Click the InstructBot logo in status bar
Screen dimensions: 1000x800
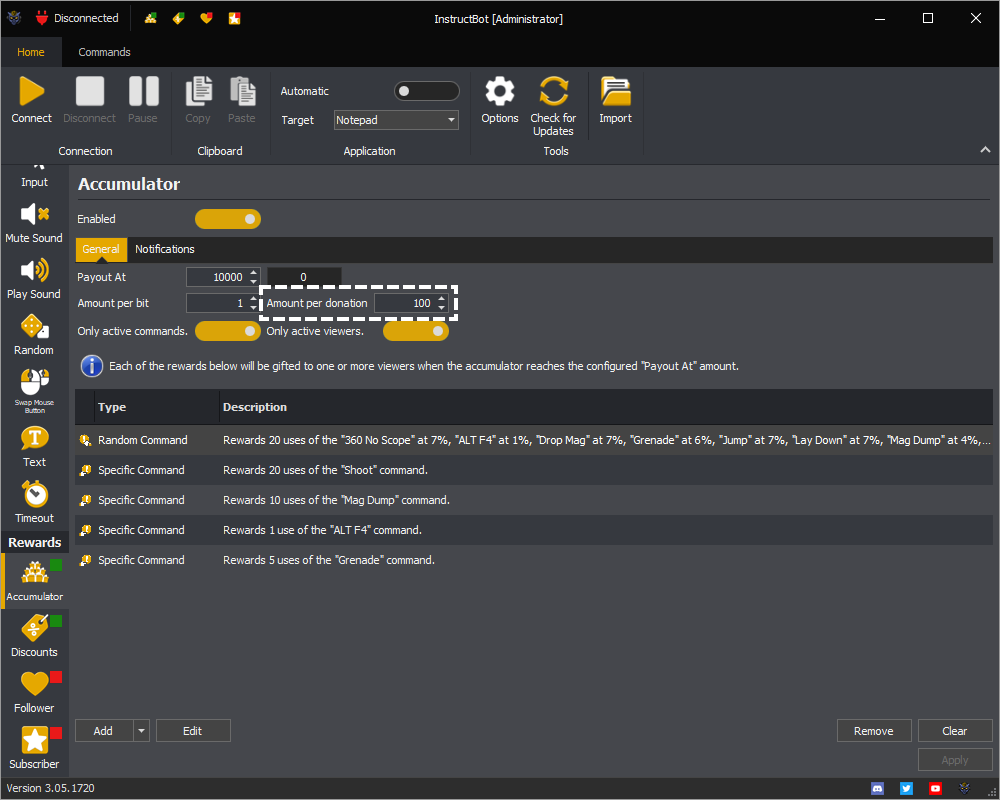tap(964, 789)
